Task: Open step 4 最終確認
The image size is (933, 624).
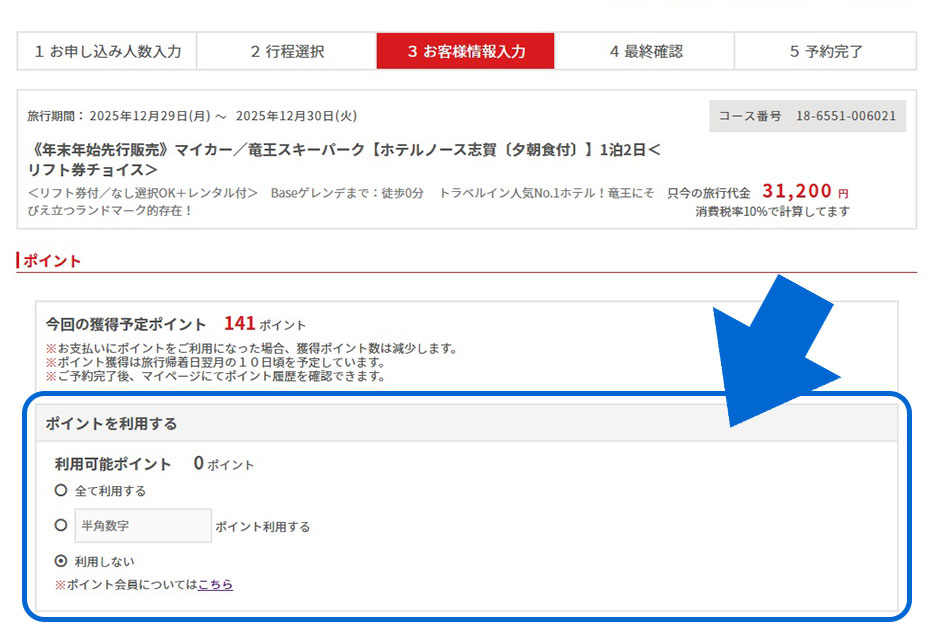Action: point(644,51)
